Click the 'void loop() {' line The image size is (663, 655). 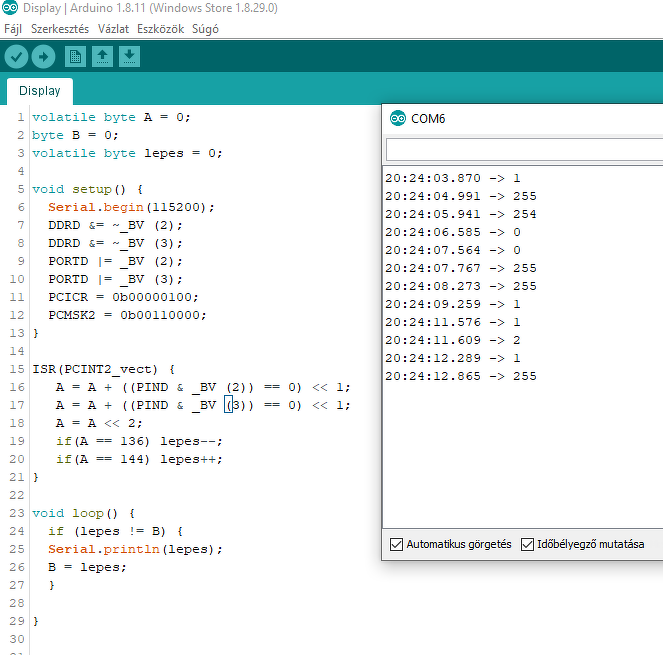(x=83, y=513)
